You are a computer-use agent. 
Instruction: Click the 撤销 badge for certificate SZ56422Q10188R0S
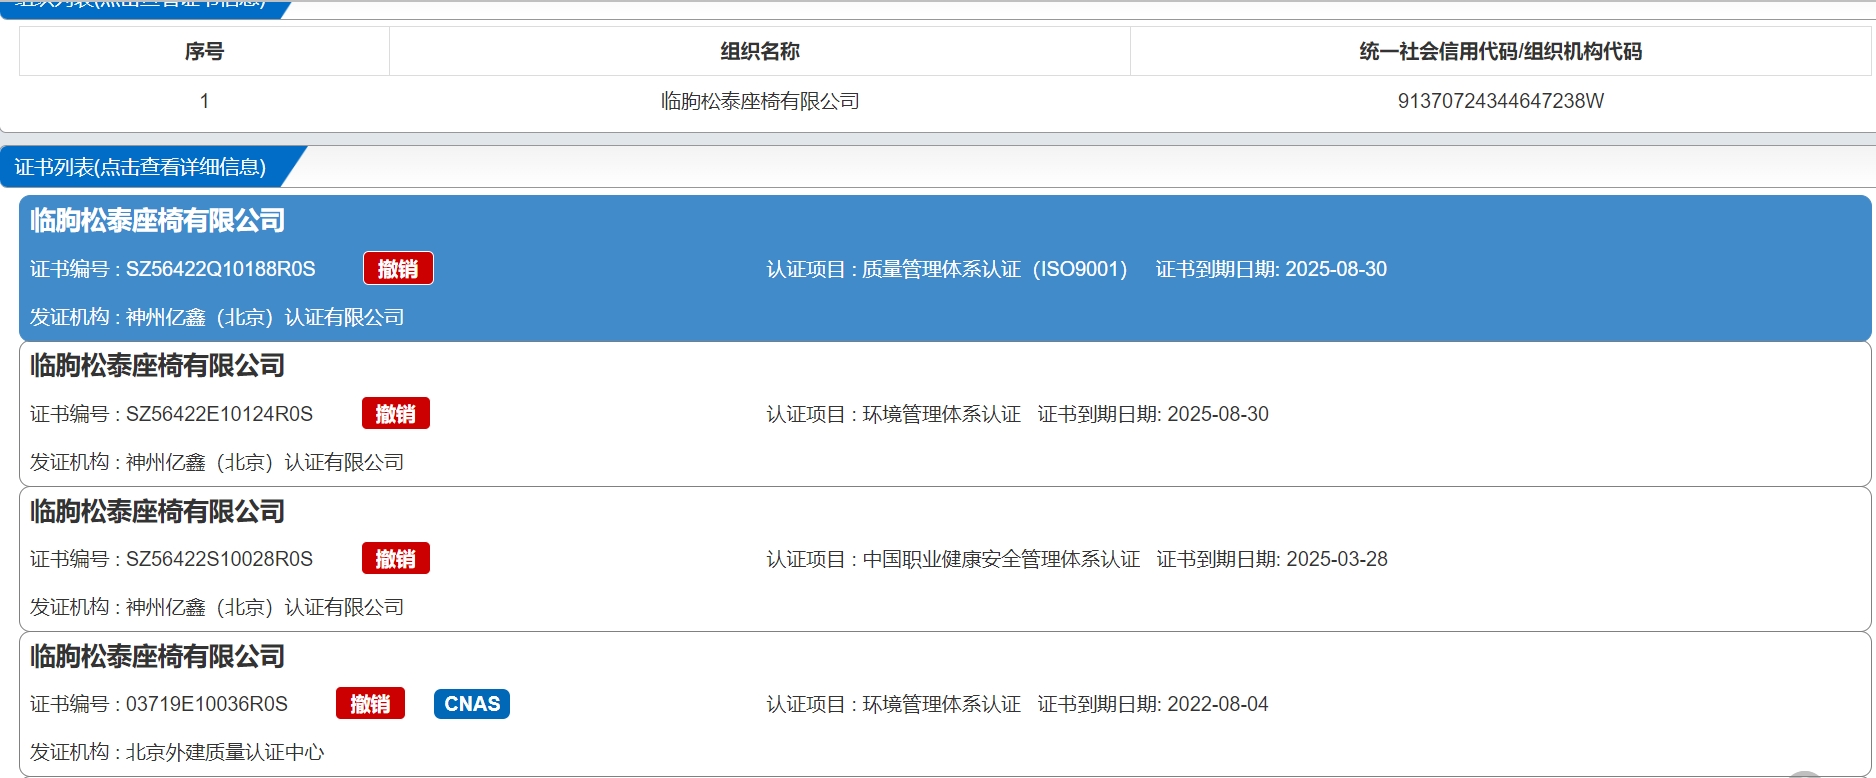398,268
